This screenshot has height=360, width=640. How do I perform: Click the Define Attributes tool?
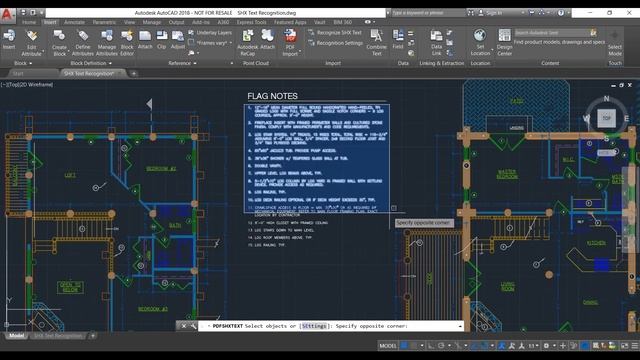(82, 42)
